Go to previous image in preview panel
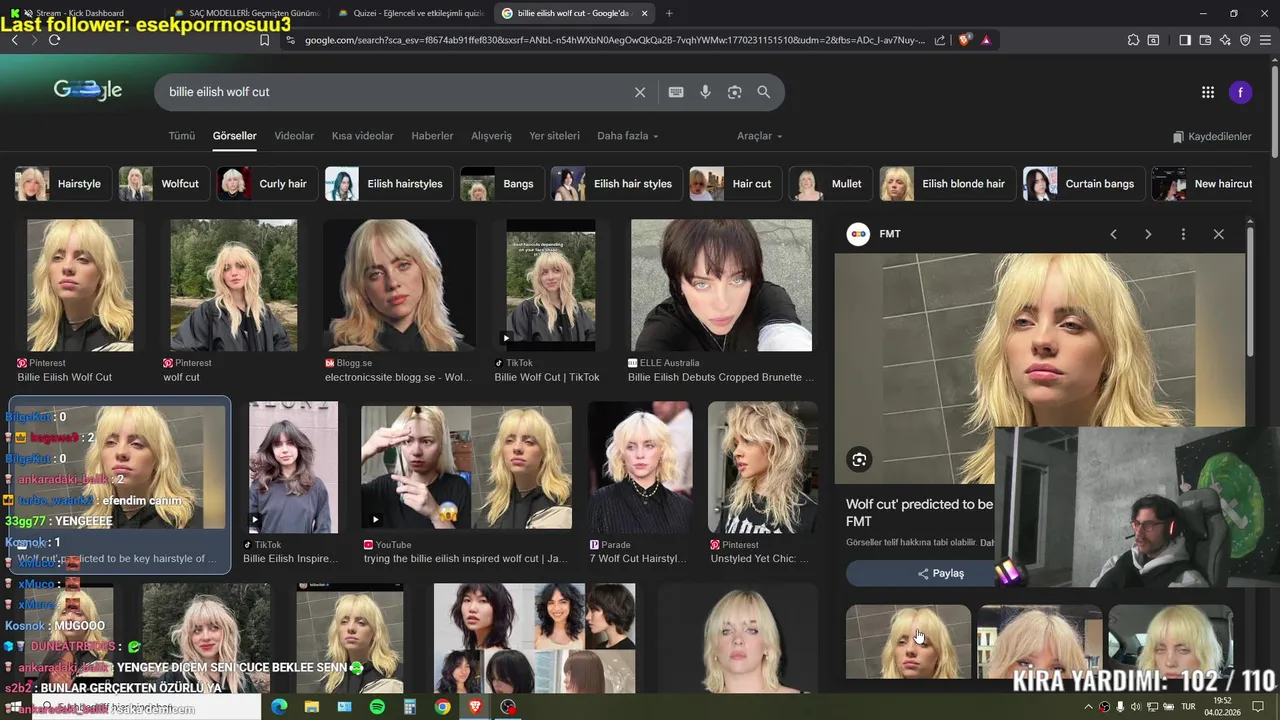1280x720 pixels. pos(1113,234)
